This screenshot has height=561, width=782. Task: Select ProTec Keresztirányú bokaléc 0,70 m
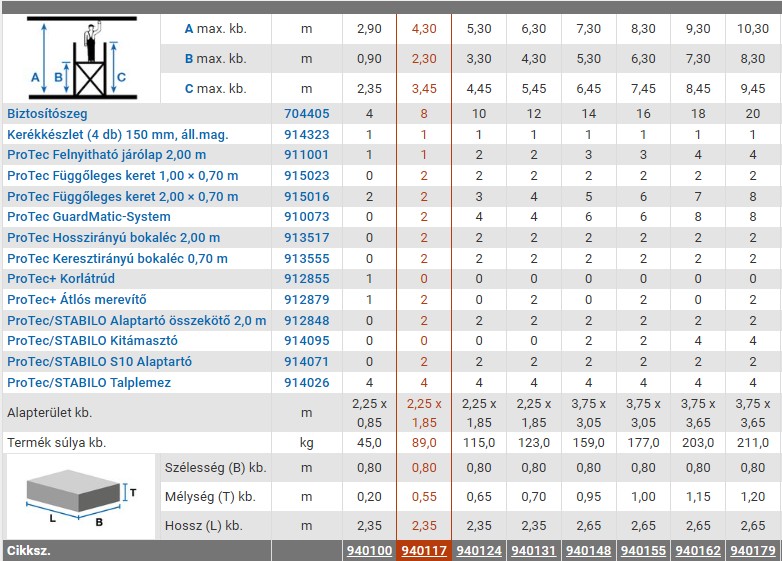pyautogui.click(x=117, y=259)
